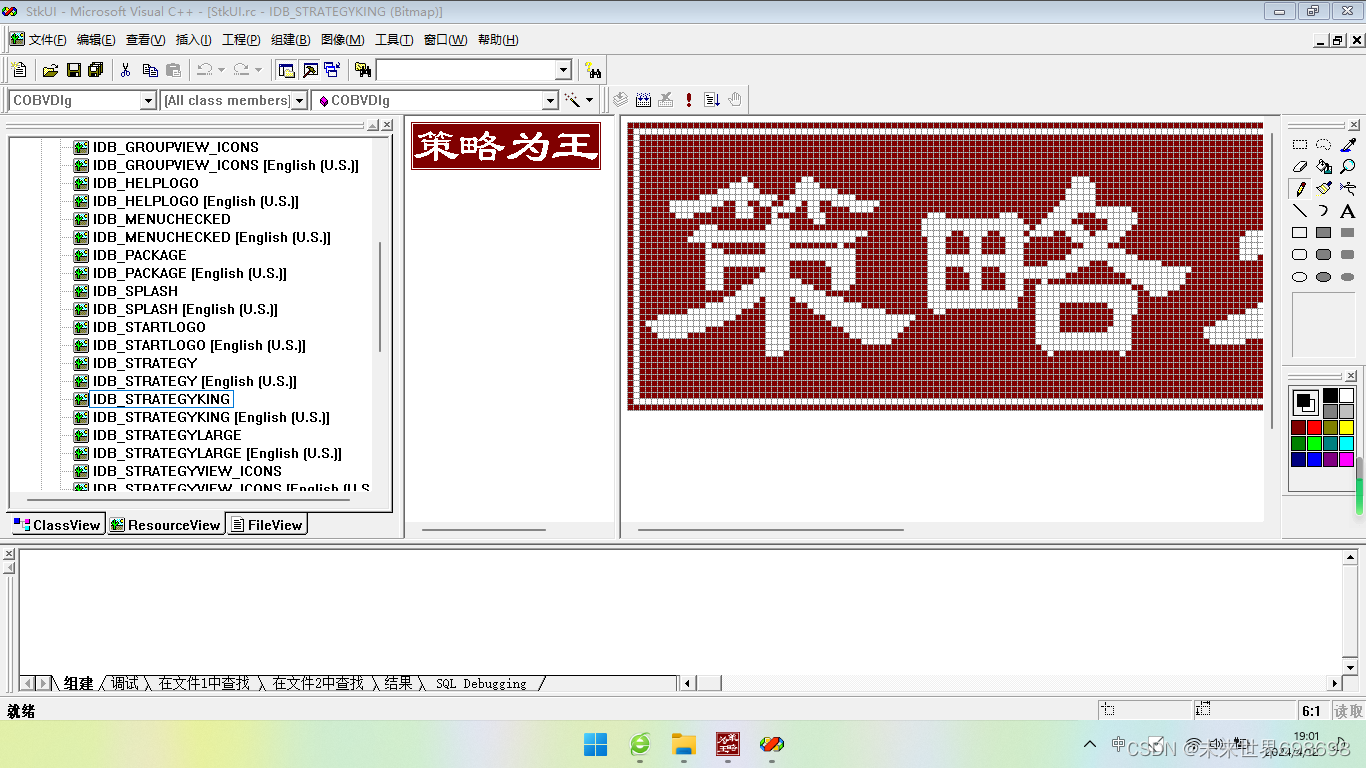Image resolution: width=1366 pixels, height=768 pixels.
Task: Click the Save All toolbar button
Action: (x=95, y=69)
